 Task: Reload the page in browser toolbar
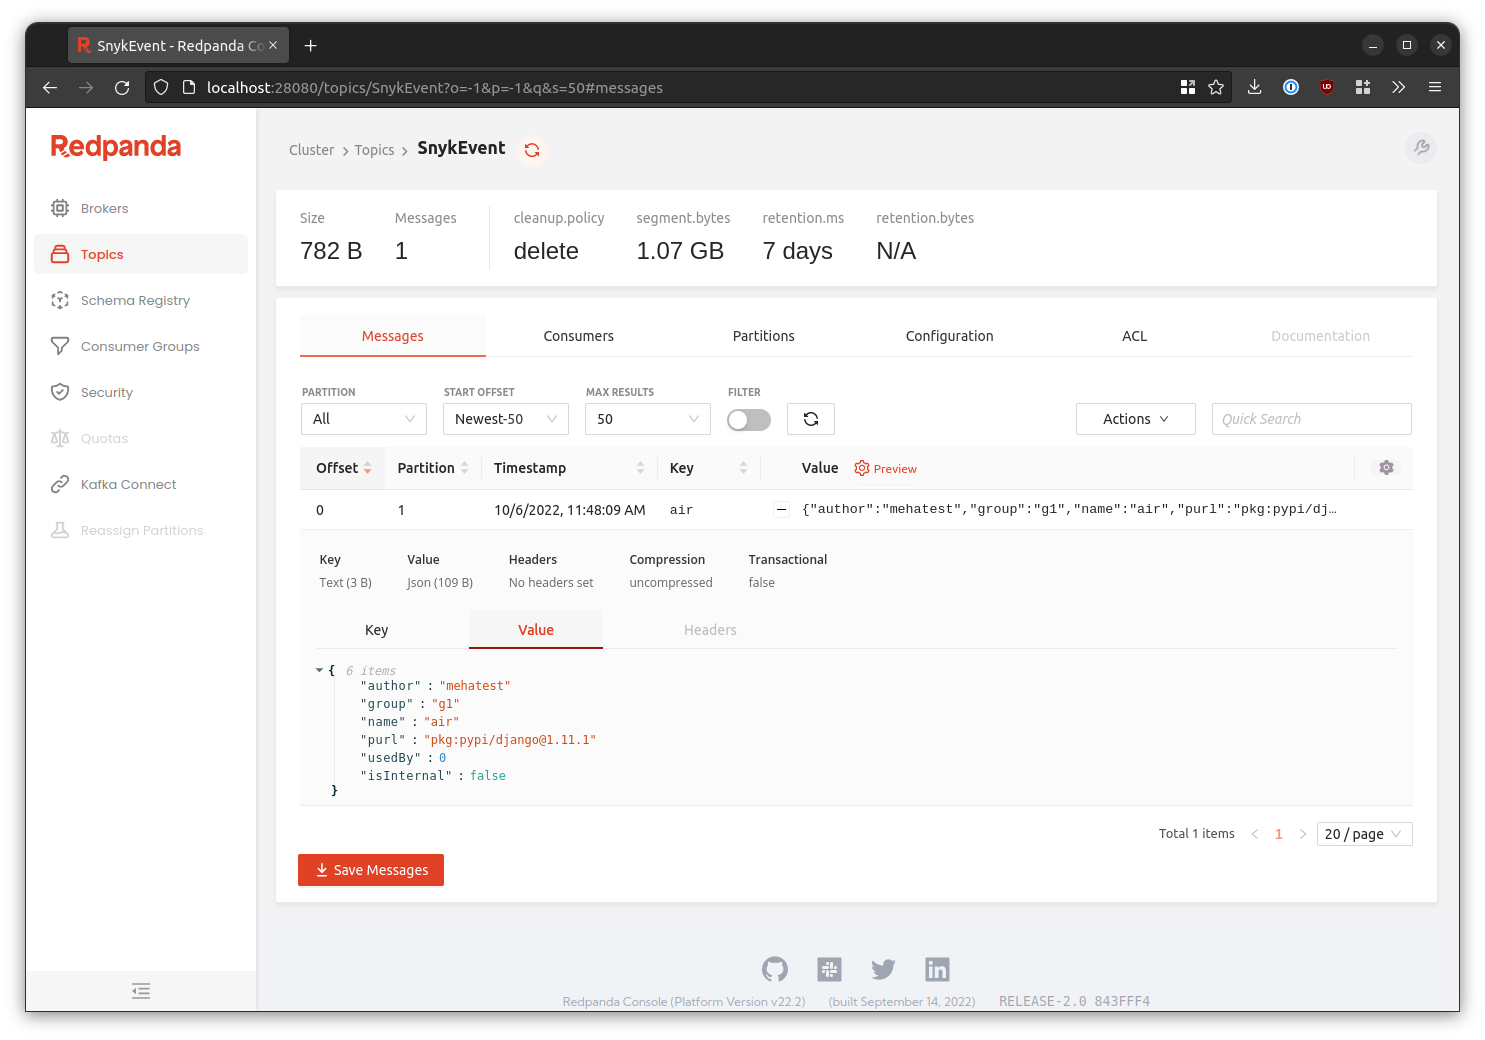[122, 88]
